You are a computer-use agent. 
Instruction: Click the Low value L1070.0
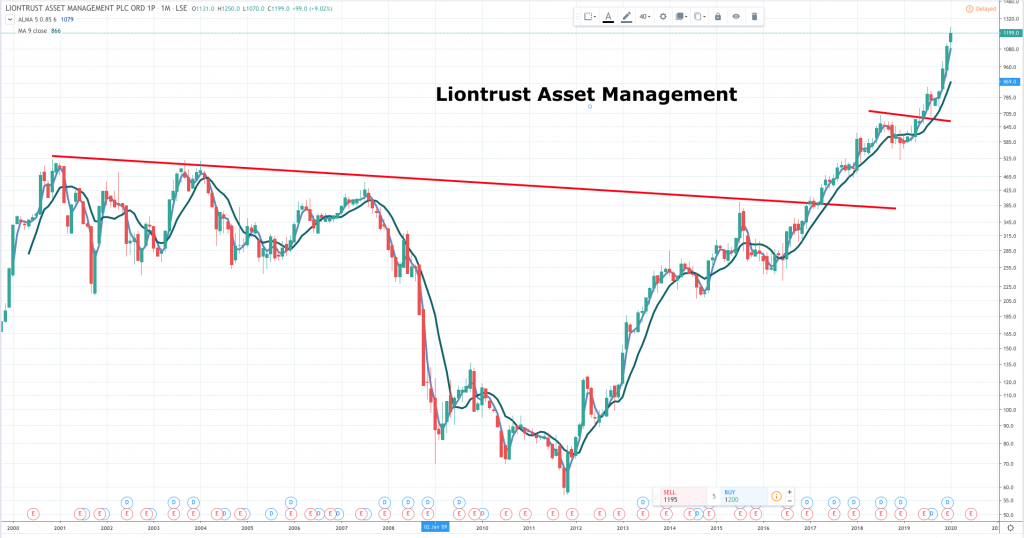pos(255,8)
